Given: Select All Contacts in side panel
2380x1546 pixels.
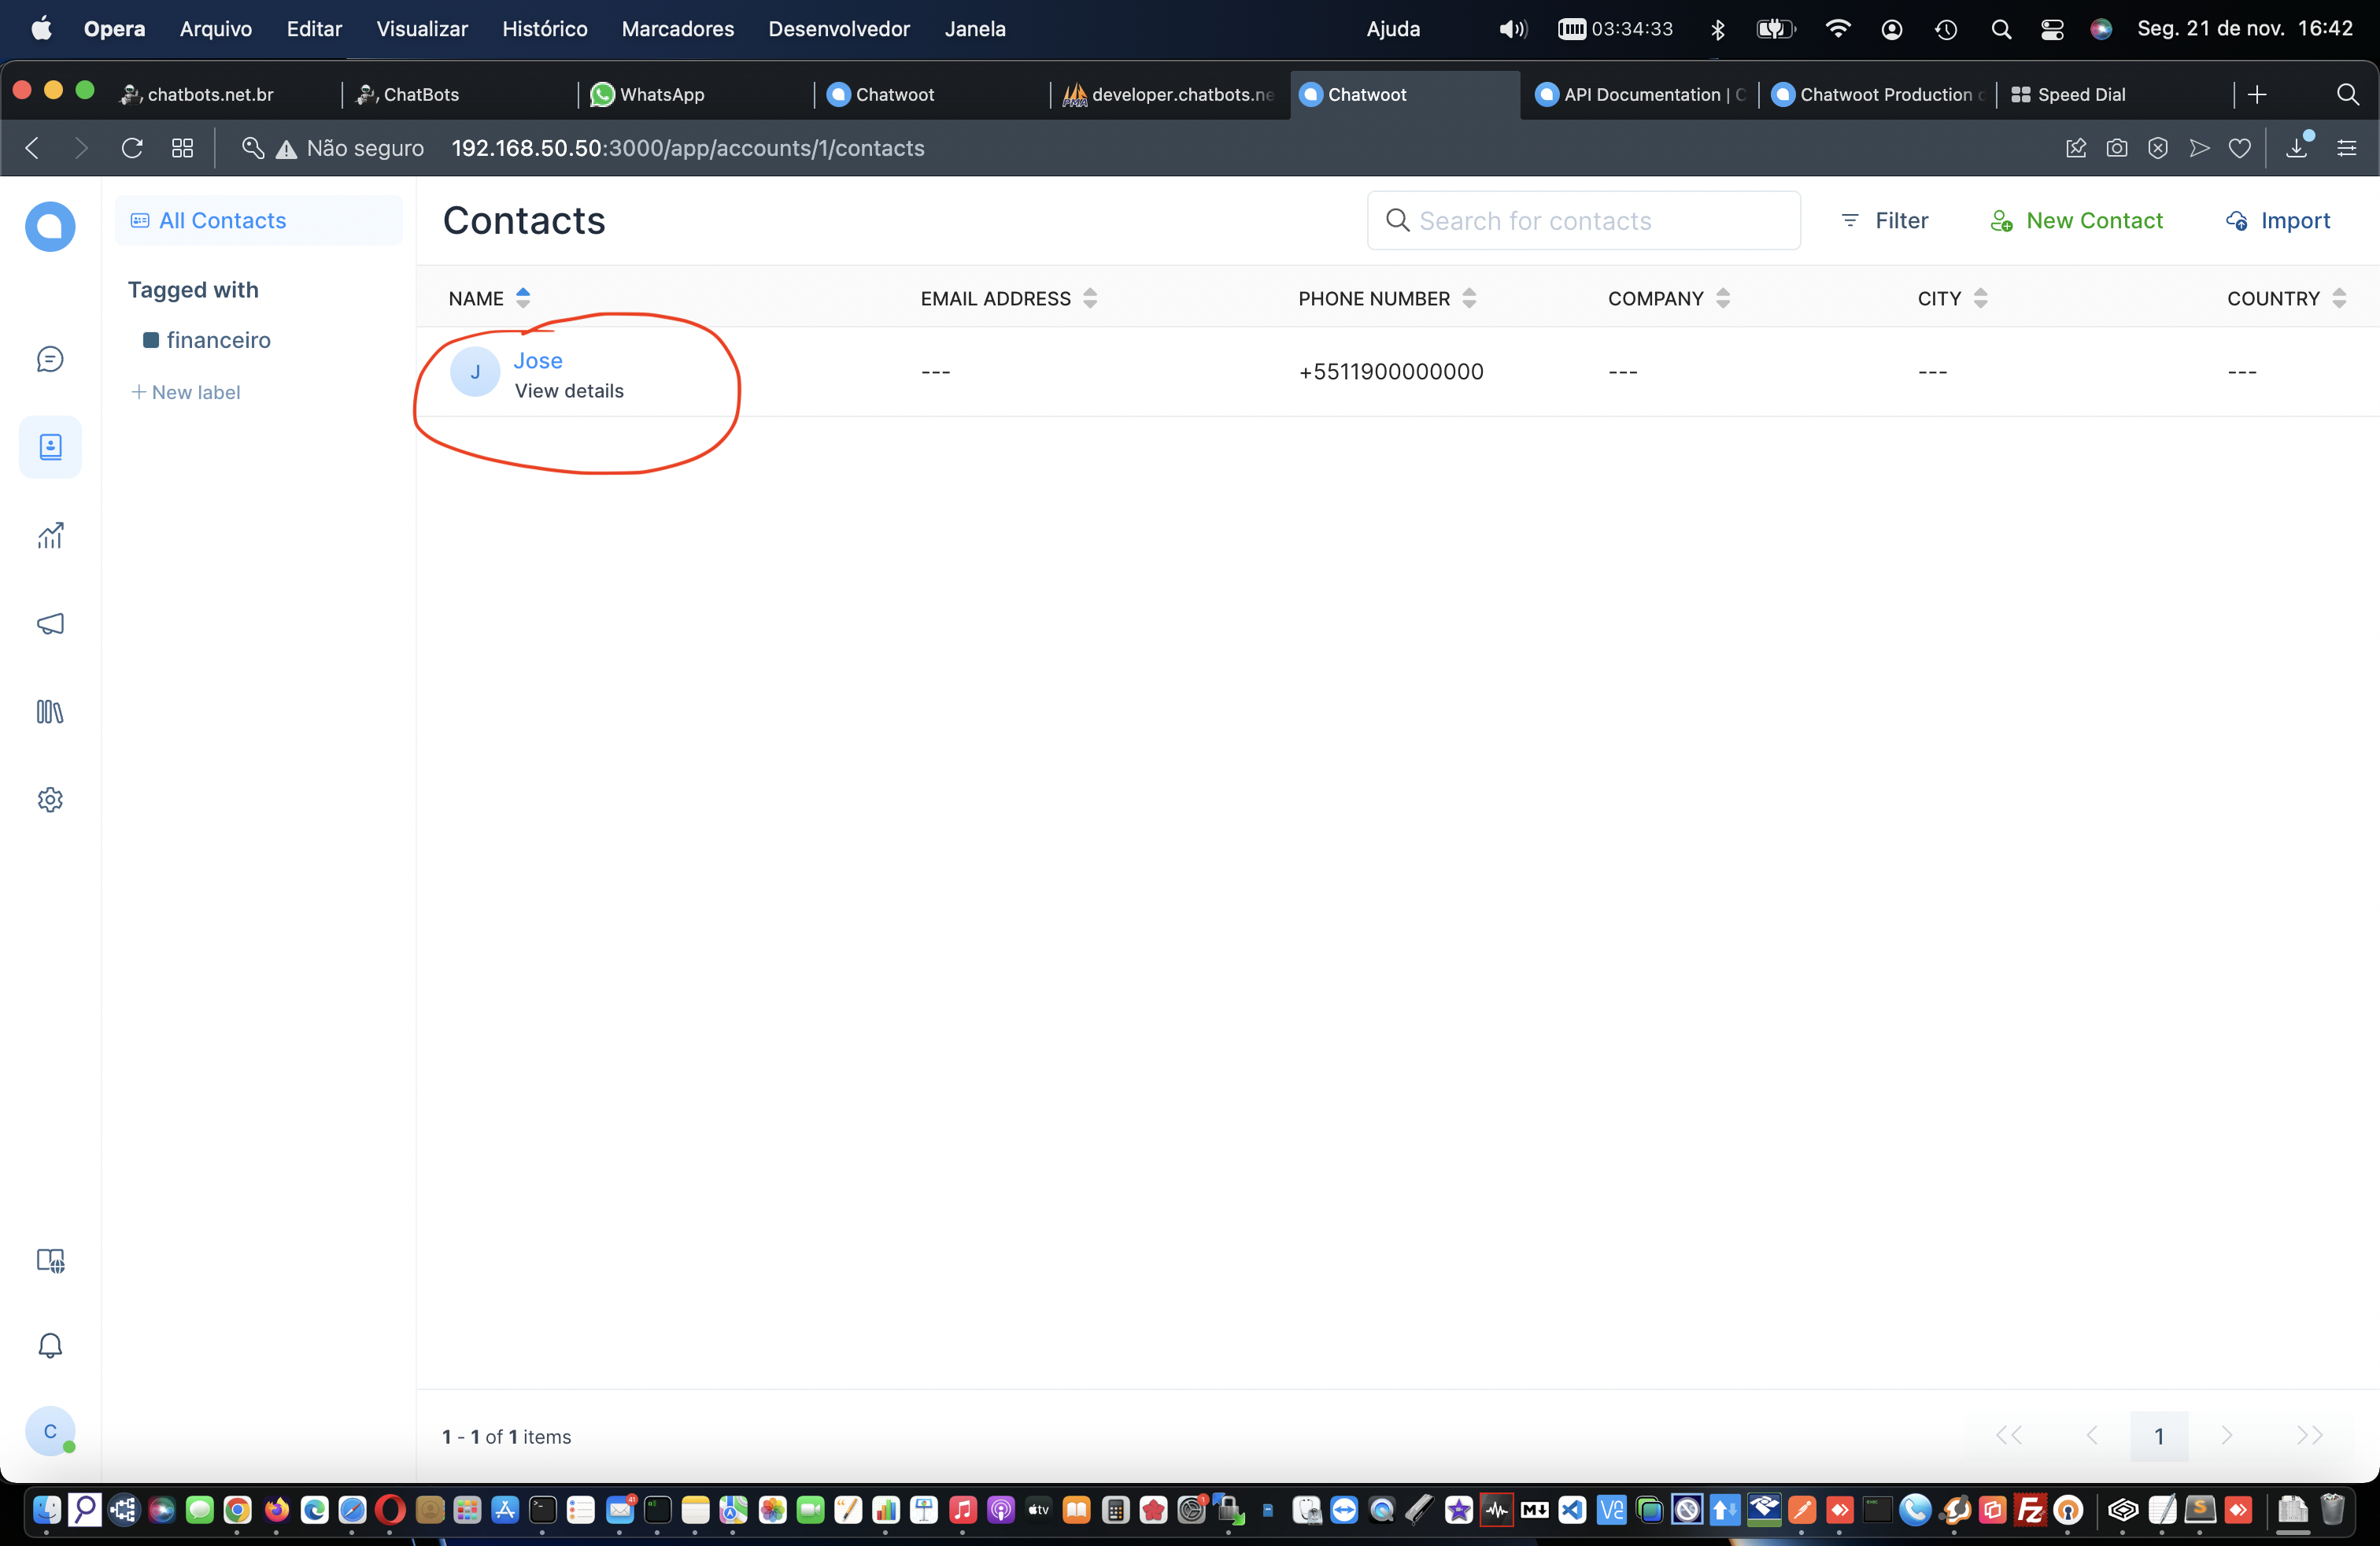Looking at the screenshot, I should [258, 220].
